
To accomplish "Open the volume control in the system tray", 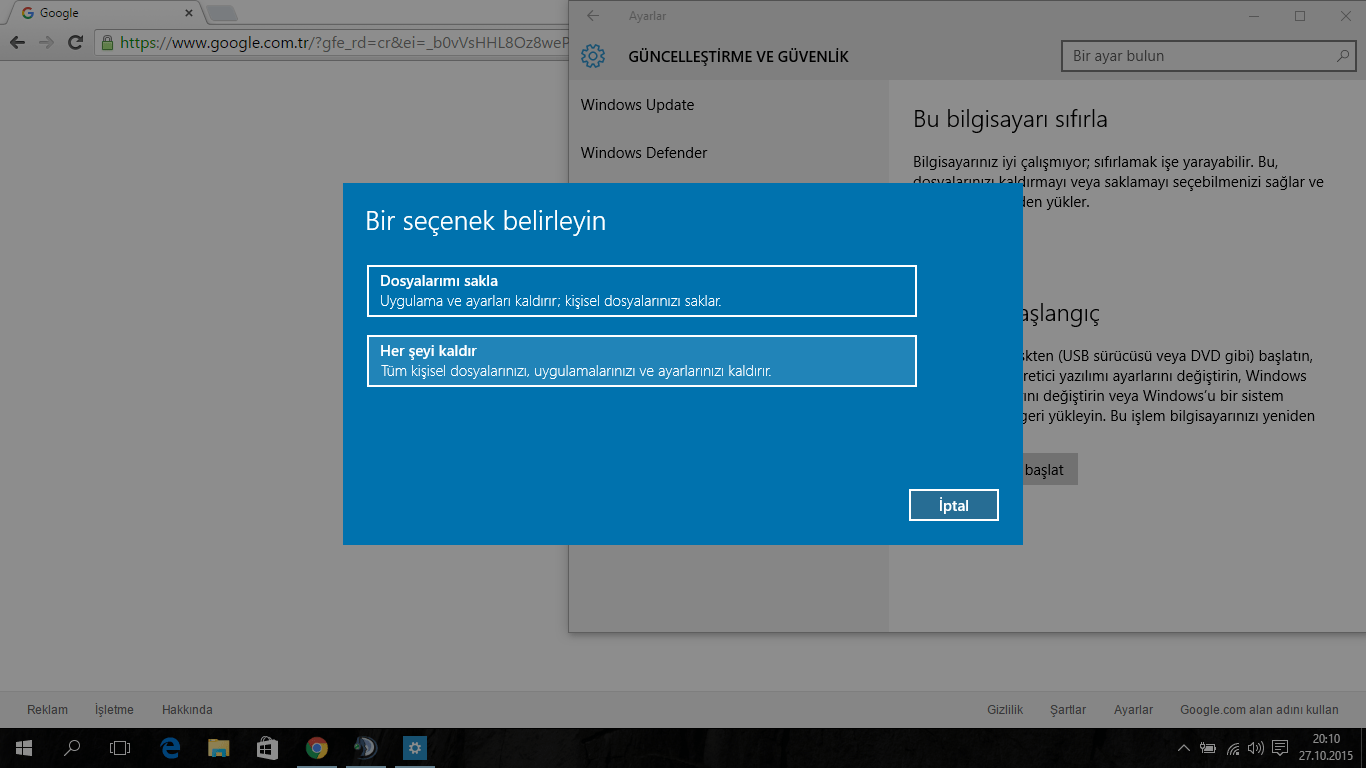I will (x=1255, y=748).
